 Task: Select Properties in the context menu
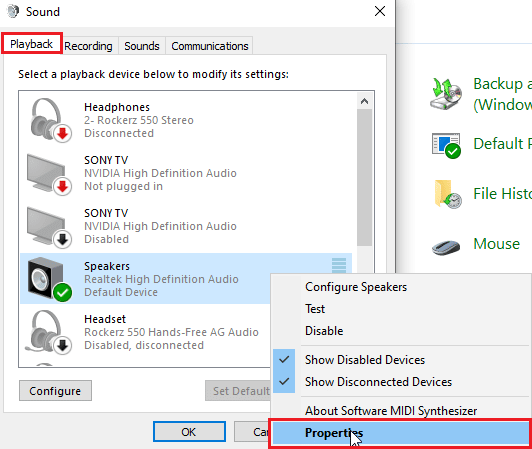pyautogui.click(x=401, y=433)
